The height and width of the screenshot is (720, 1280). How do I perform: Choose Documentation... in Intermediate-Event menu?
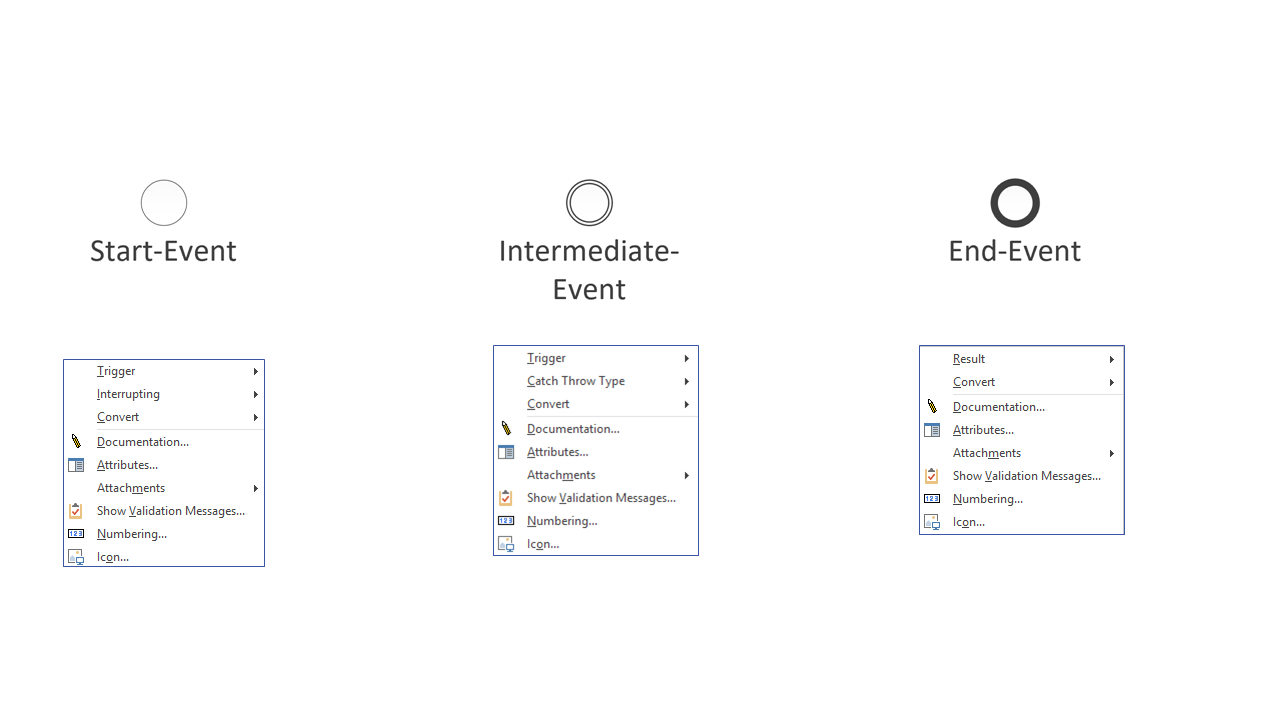pos(573,429)
